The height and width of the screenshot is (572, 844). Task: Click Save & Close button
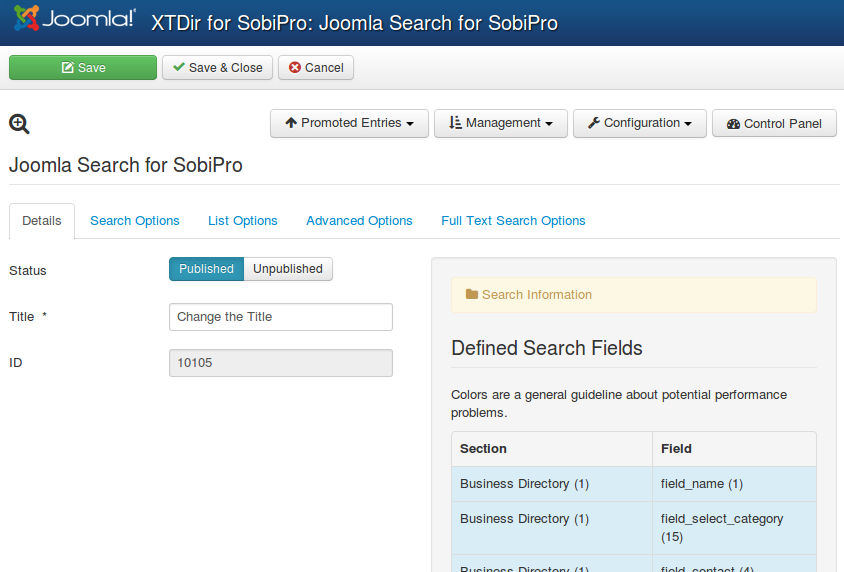coord(217,67)
